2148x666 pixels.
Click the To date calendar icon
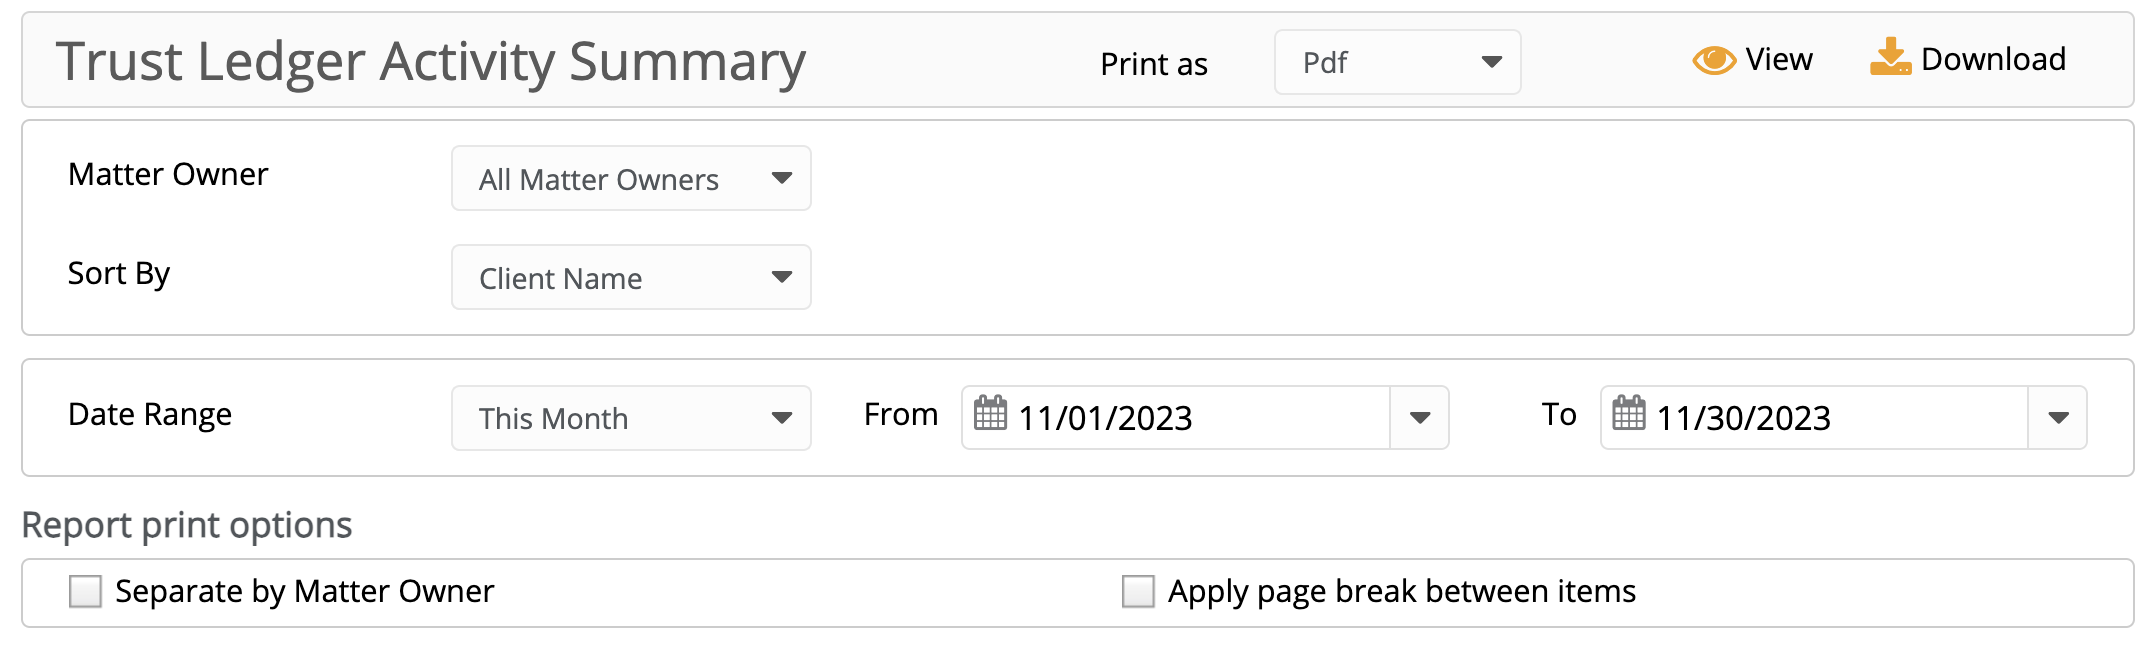pos(1629,413)
